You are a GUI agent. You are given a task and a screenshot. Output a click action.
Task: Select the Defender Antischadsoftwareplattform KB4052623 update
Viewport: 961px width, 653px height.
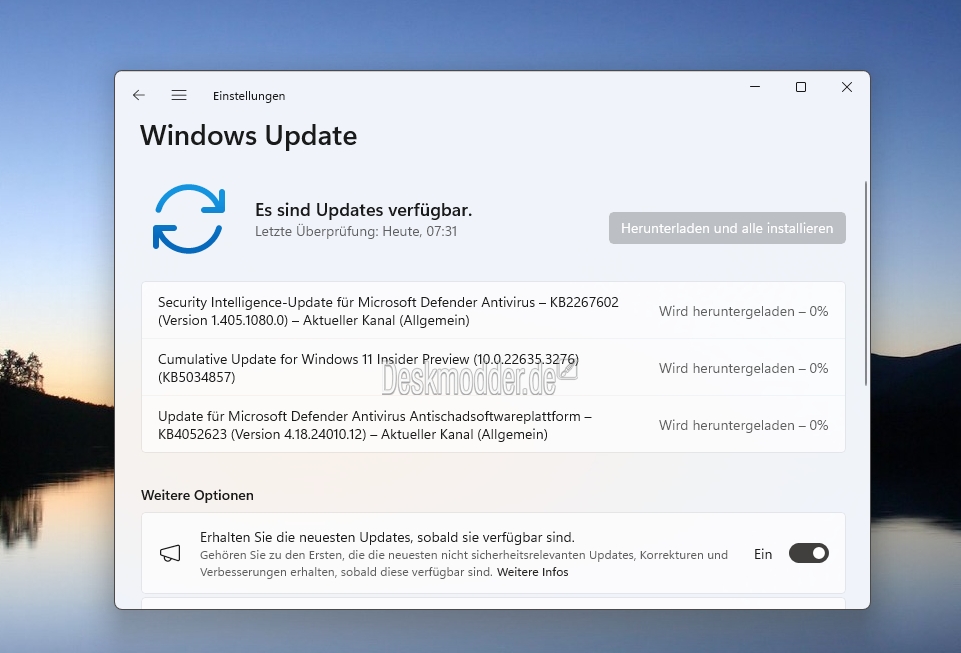[x=375, y=425]
